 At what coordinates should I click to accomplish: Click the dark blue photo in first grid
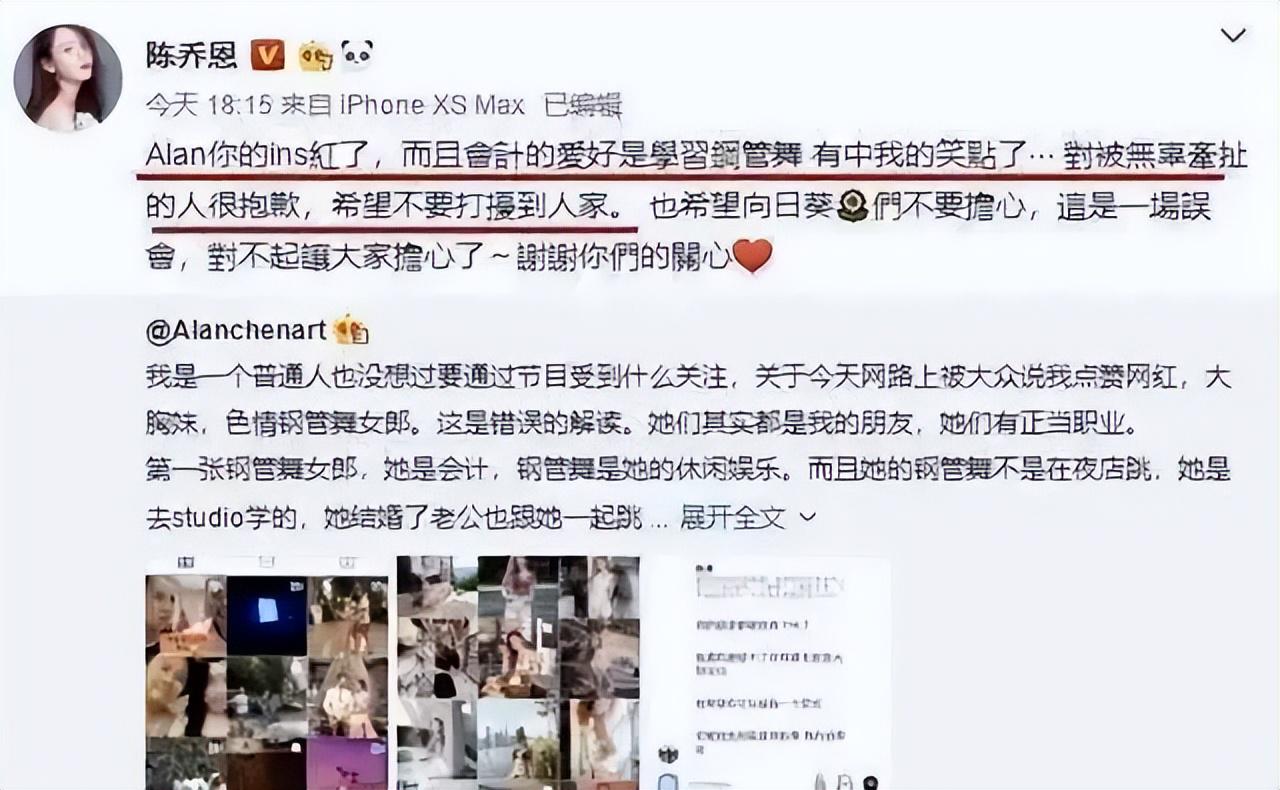pos(266,615)
